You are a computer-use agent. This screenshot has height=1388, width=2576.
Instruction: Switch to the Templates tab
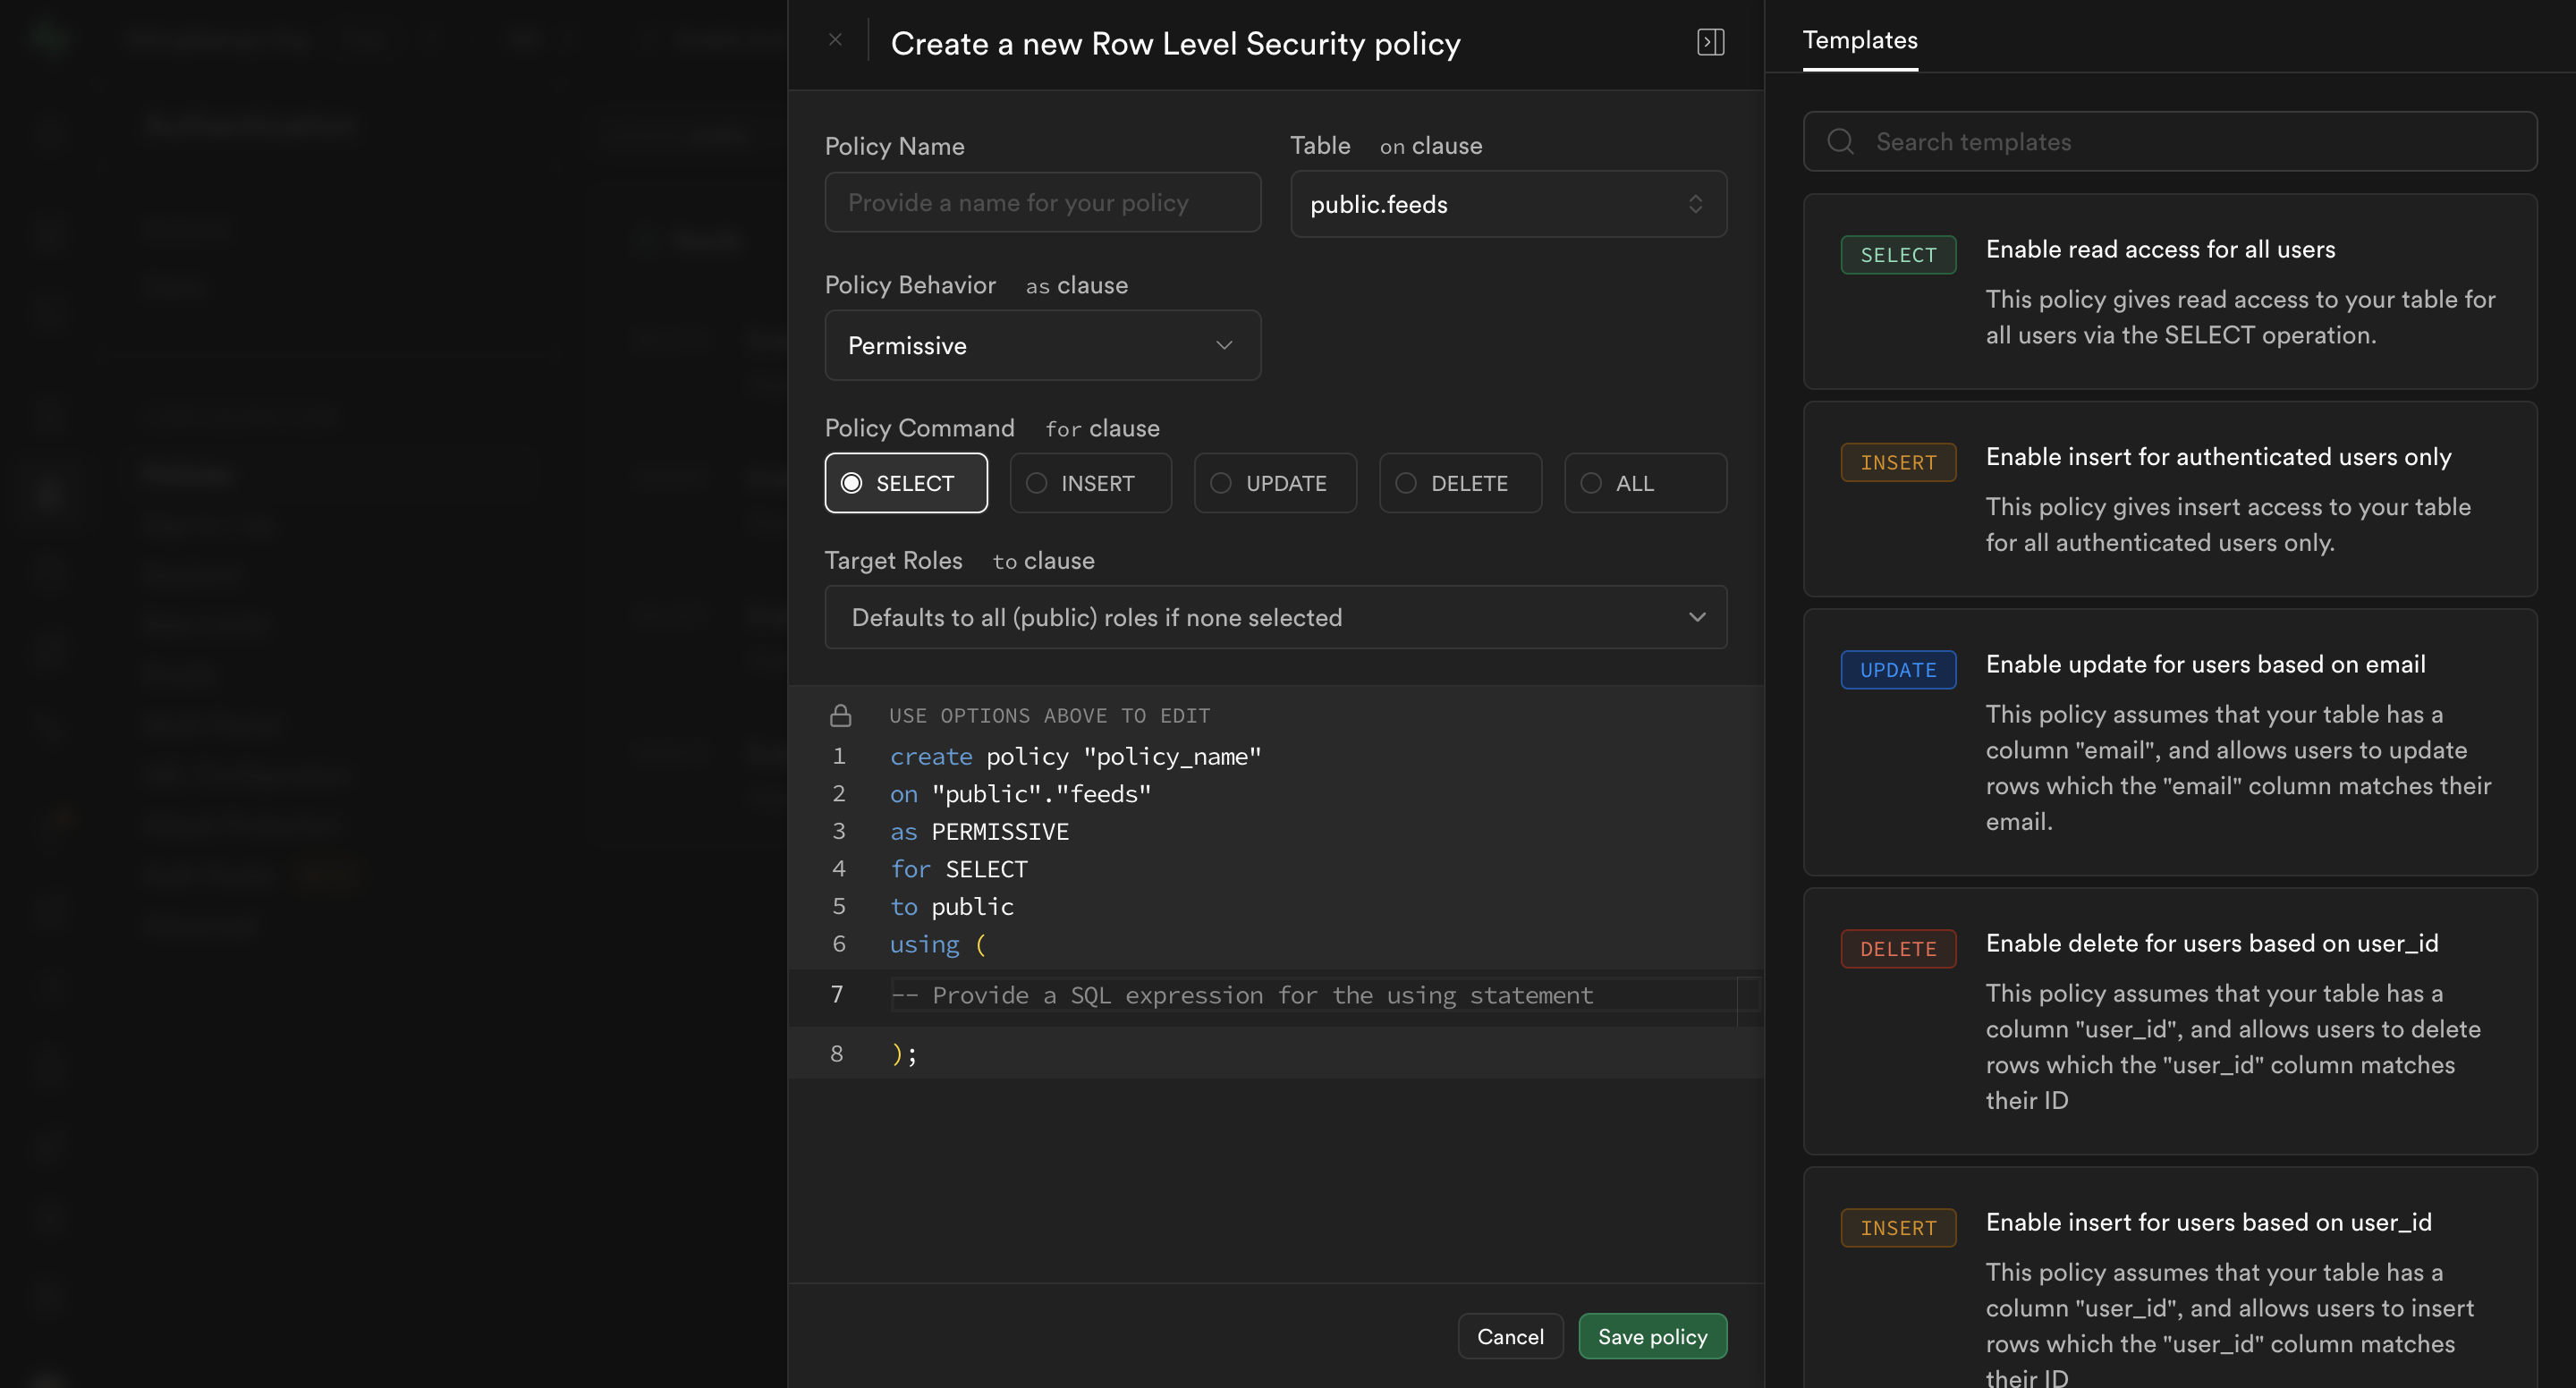pyautogui.click(x=1859, y=40)
